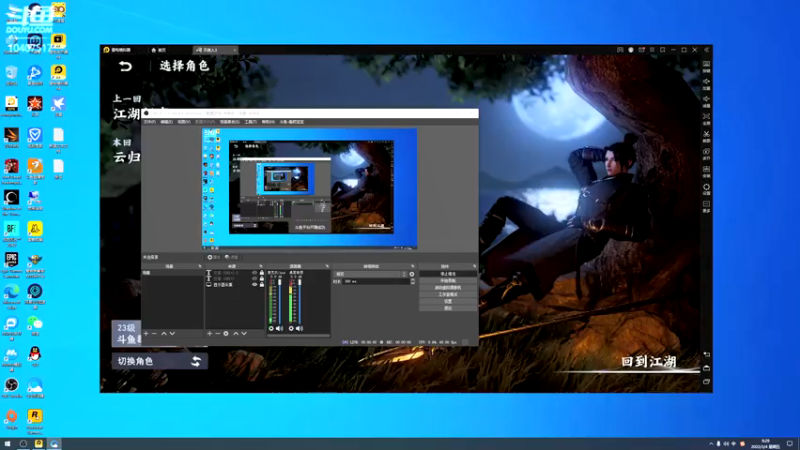Screen dimensions: 800x450
Task: Open the 帮助 menu in OBS
Action: click(x=268, y=122)
